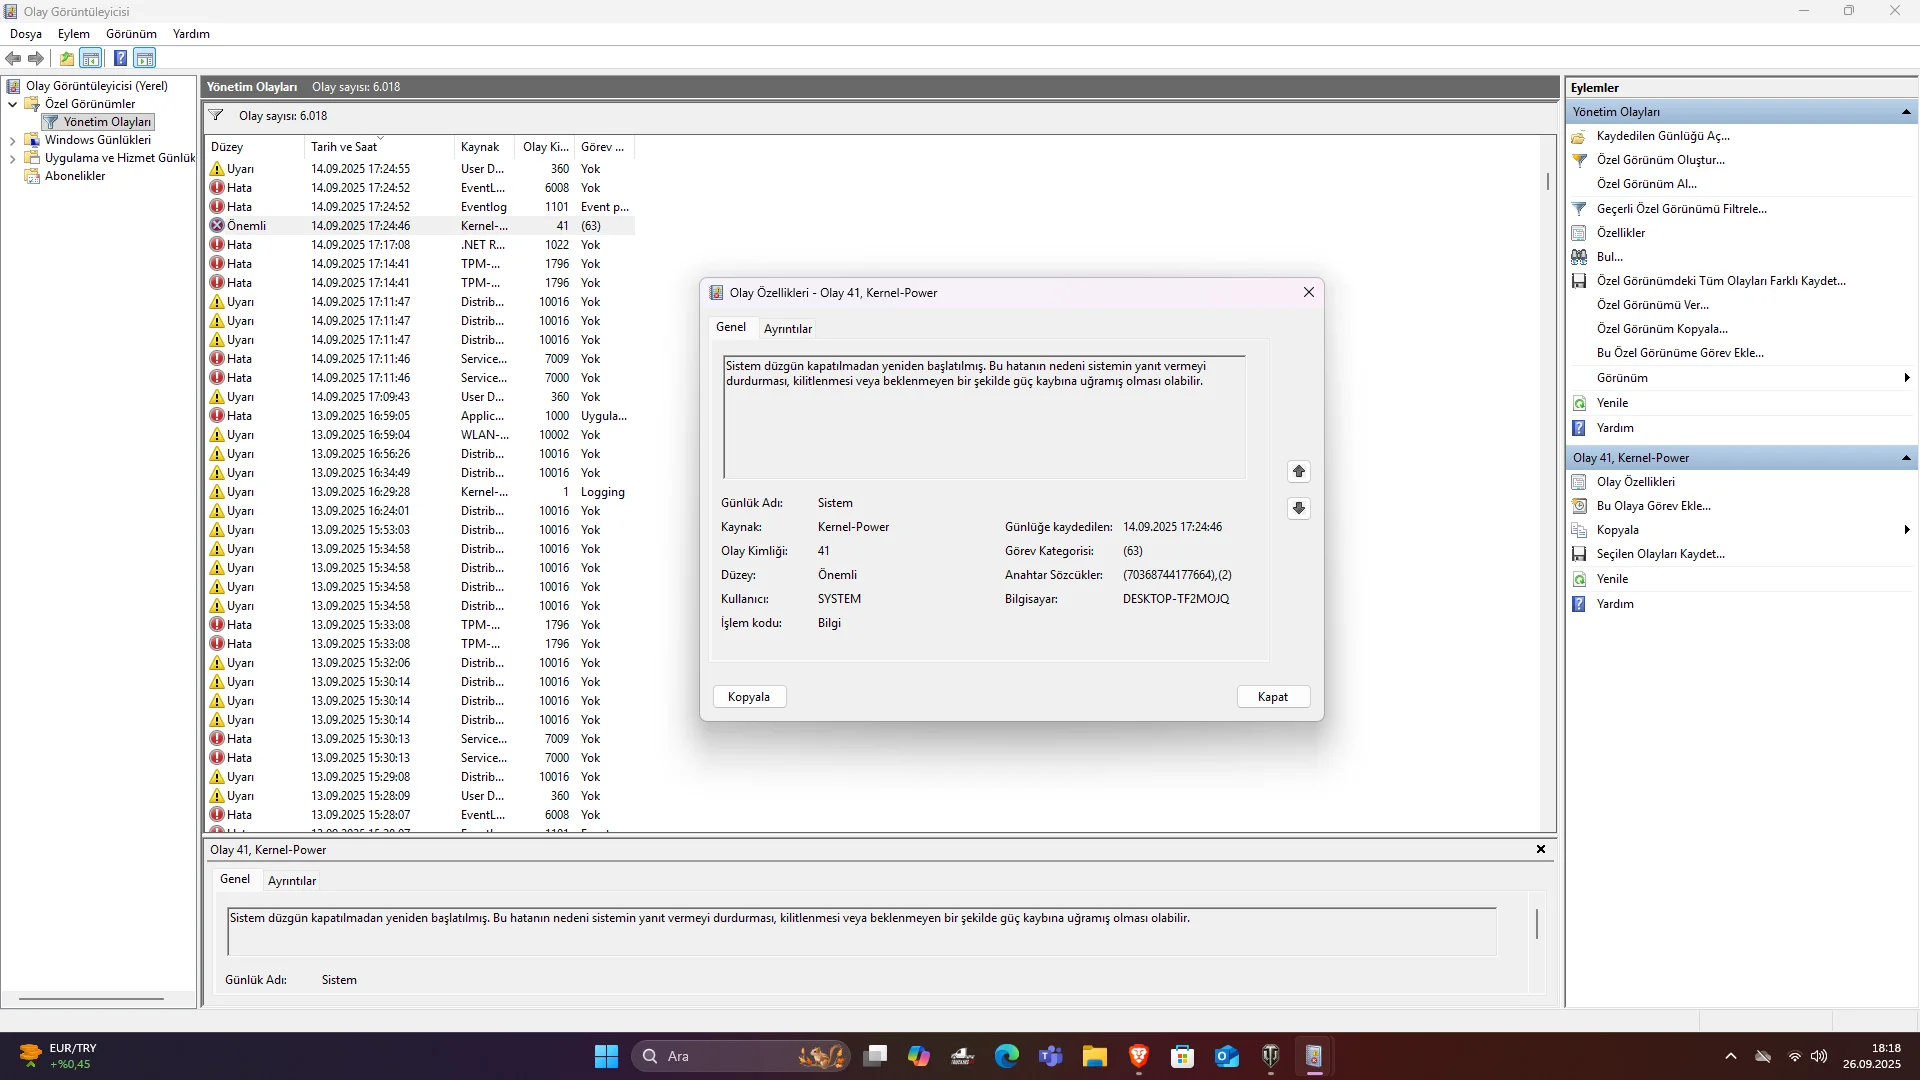Open the Eylem menu

click(x=73, y=34)
